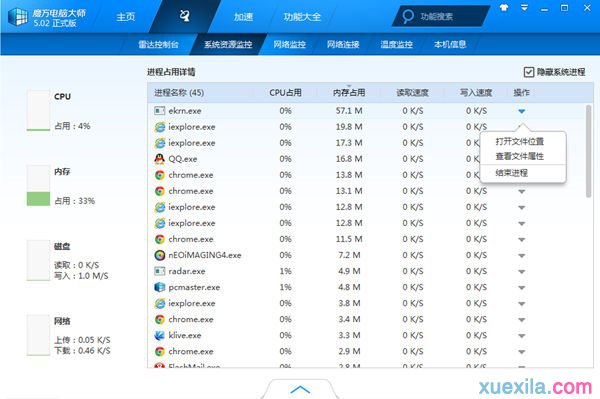600x399 pixels.
Task: Click the radar.exe process icon
Action: coord(159,271)
